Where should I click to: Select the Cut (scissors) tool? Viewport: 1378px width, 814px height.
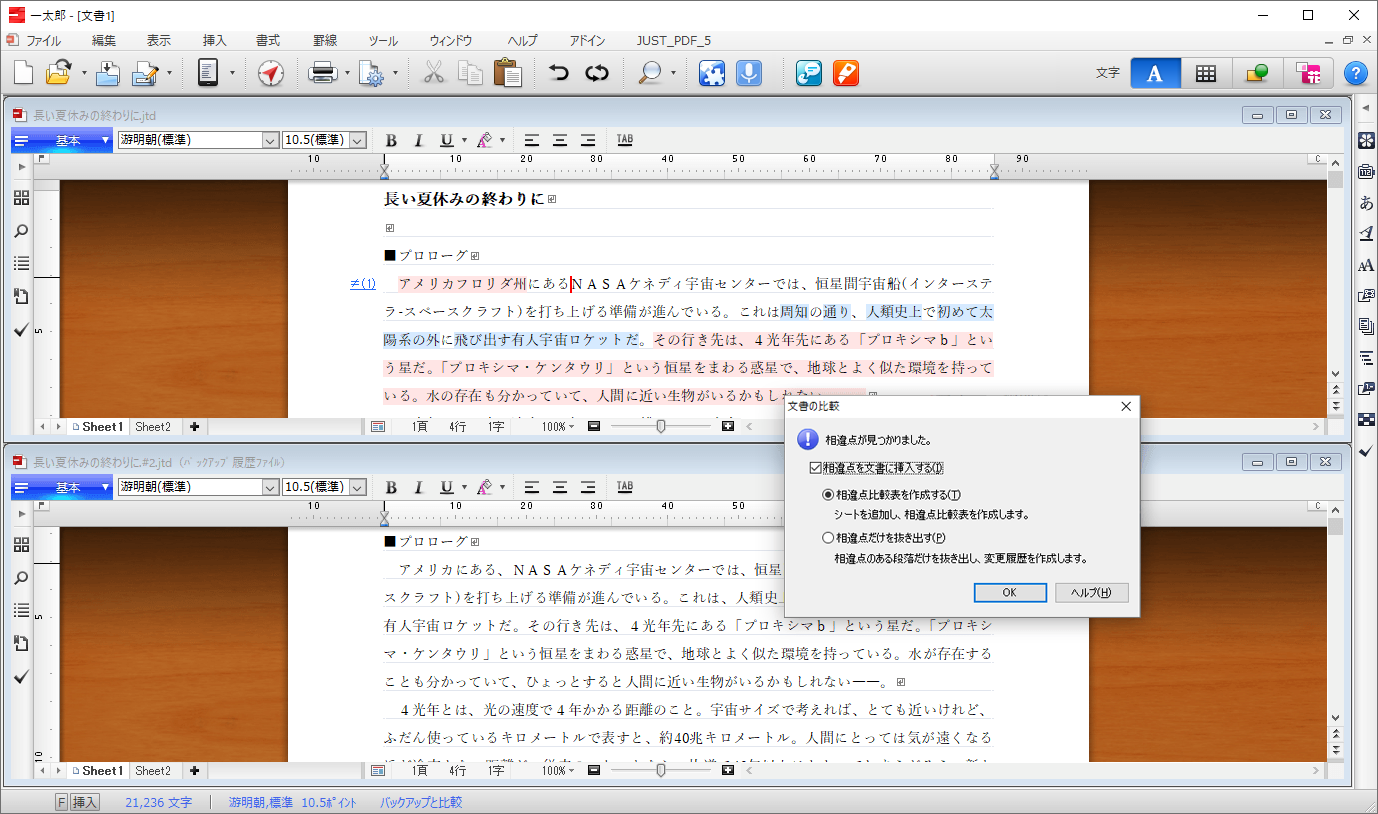coord(433,72)
